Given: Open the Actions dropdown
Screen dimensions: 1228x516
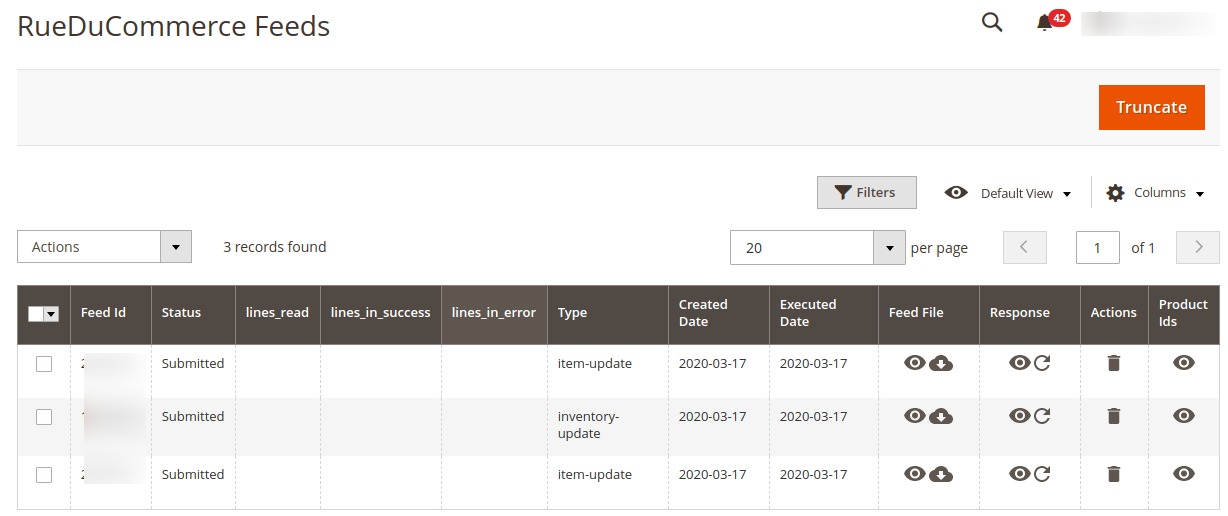Looking at the screenshot, I should click(104, 247).
